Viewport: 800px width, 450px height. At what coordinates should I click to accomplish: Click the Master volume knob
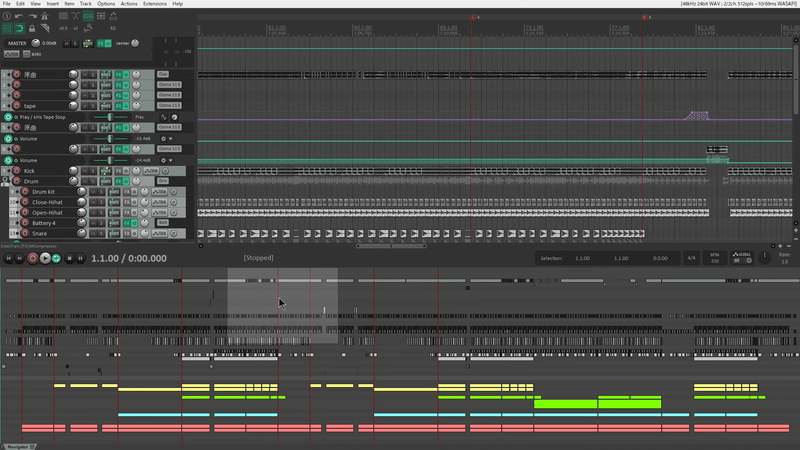click(x=35, y=43)
